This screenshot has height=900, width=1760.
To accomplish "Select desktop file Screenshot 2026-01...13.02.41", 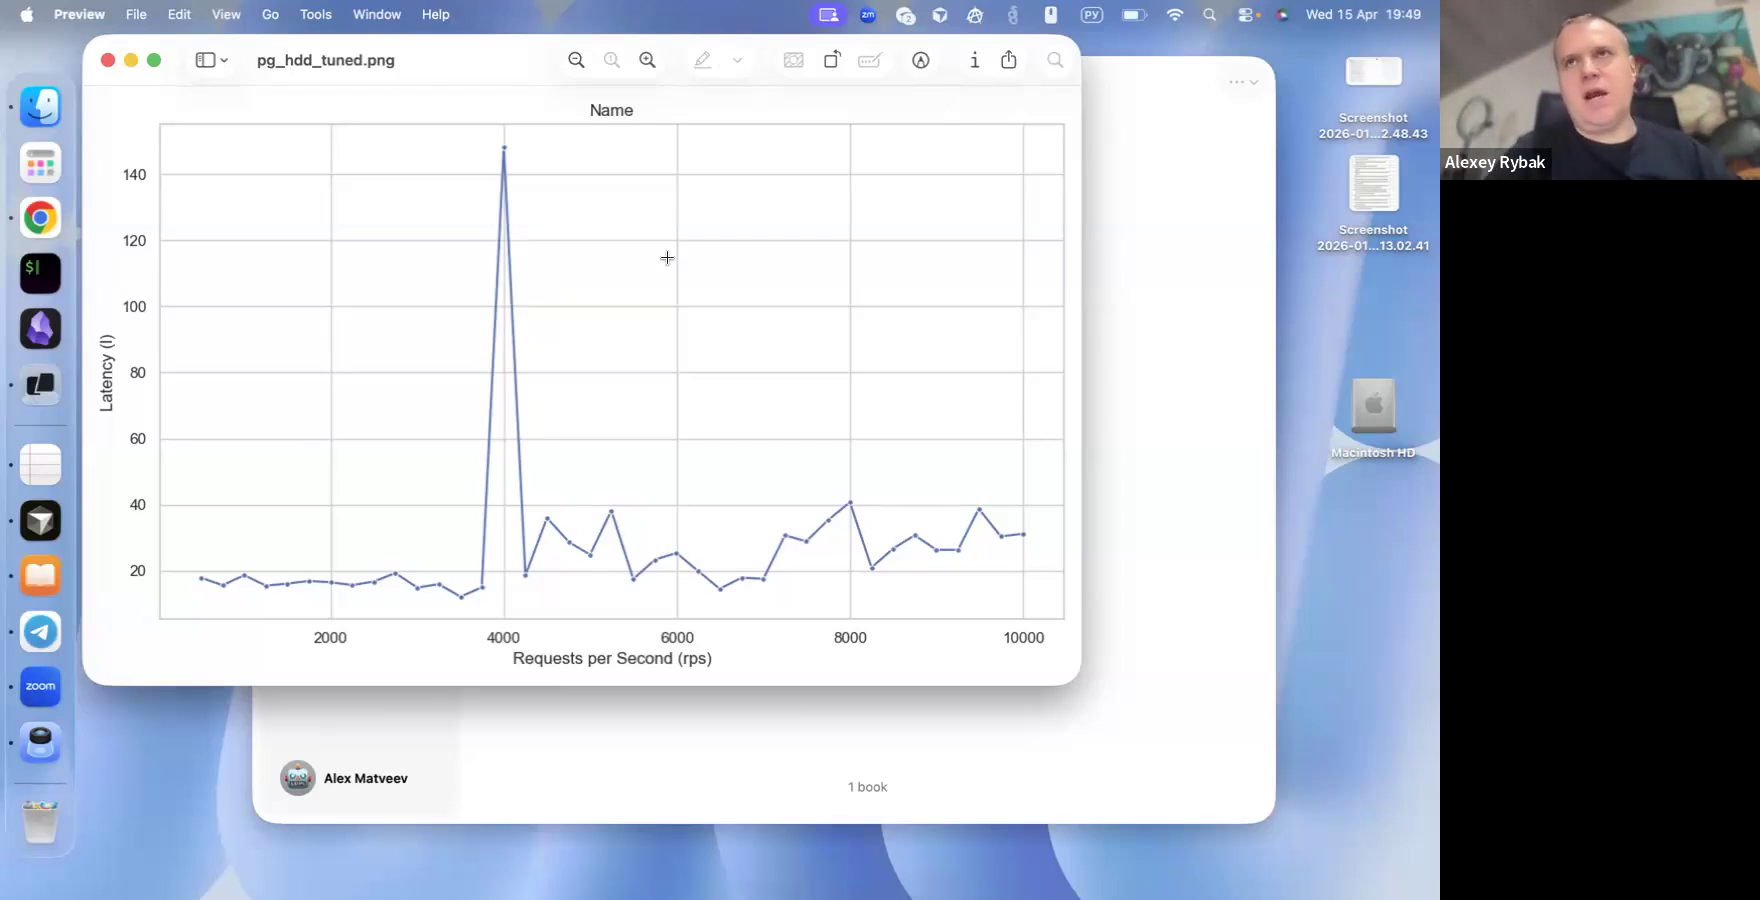I will point(1373,203).
